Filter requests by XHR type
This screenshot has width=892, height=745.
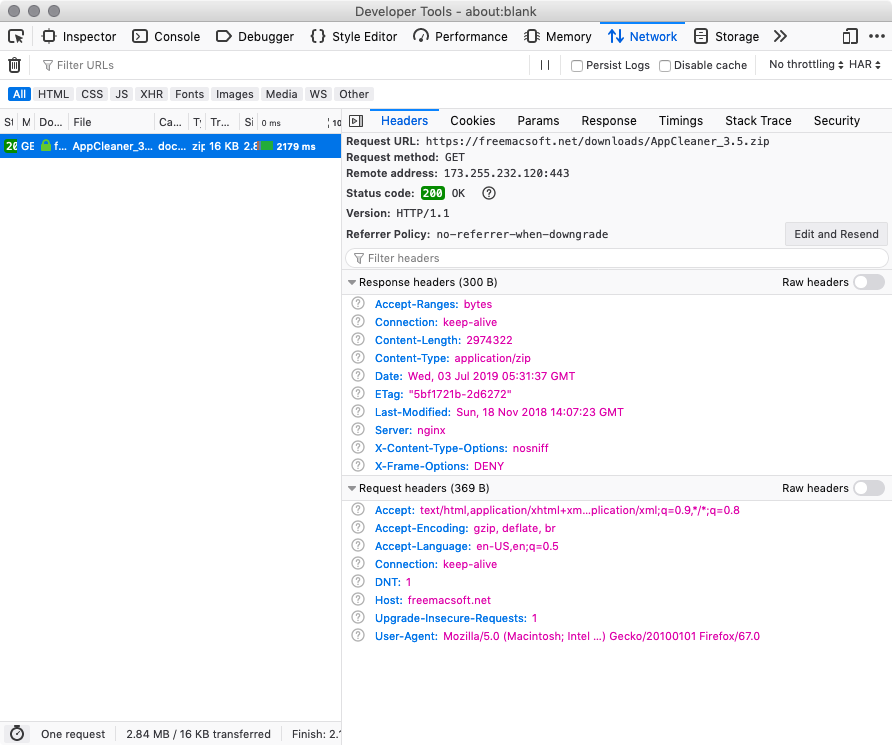(x=151, y=94)
